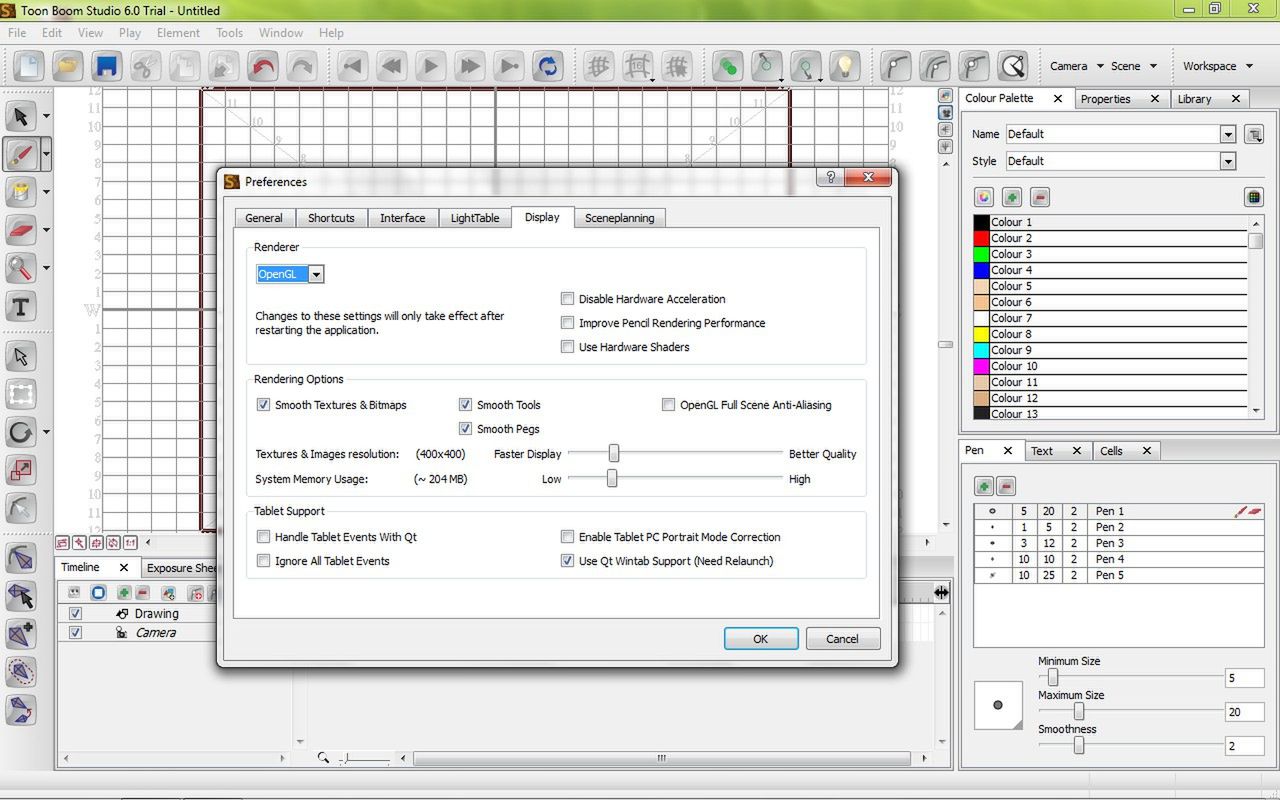Click the Remove pen minus icon in Pen panel
1280x800 pixels.
click(1006, 486)
